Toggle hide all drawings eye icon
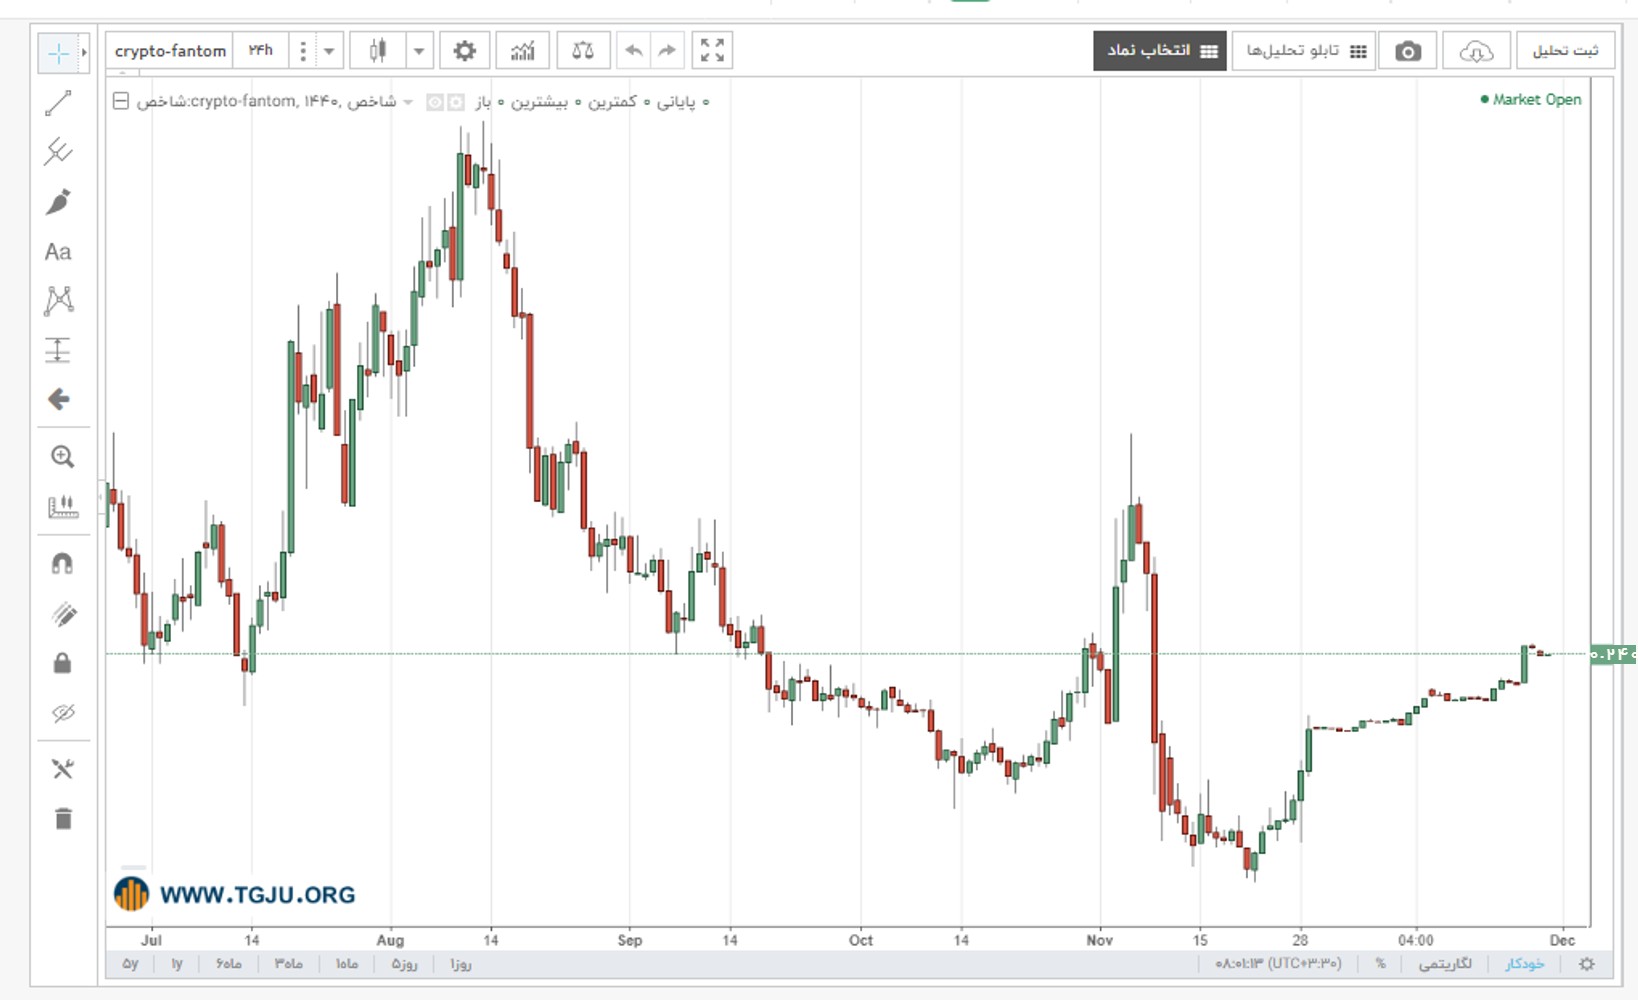1638x1000 pixels. pyautogui.click(x=63, y=713)
